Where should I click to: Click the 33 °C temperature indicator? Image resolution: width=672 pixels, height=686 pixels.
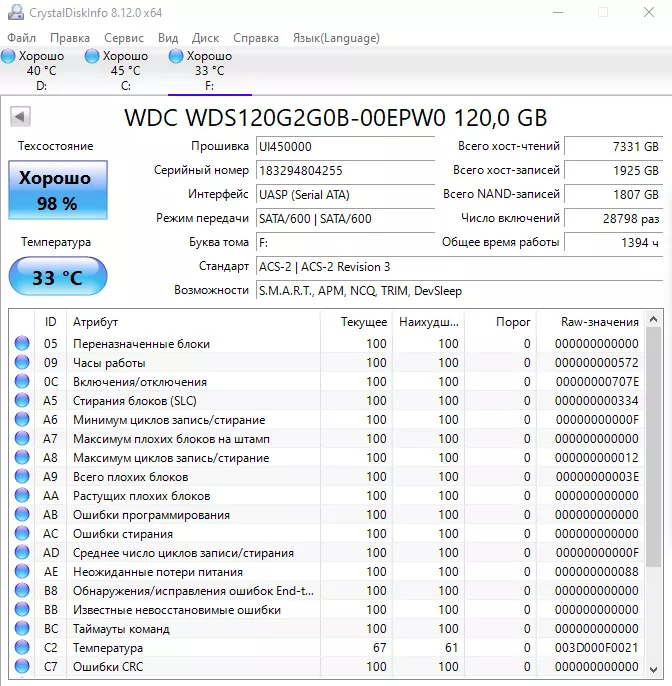[x=57, y=277]
